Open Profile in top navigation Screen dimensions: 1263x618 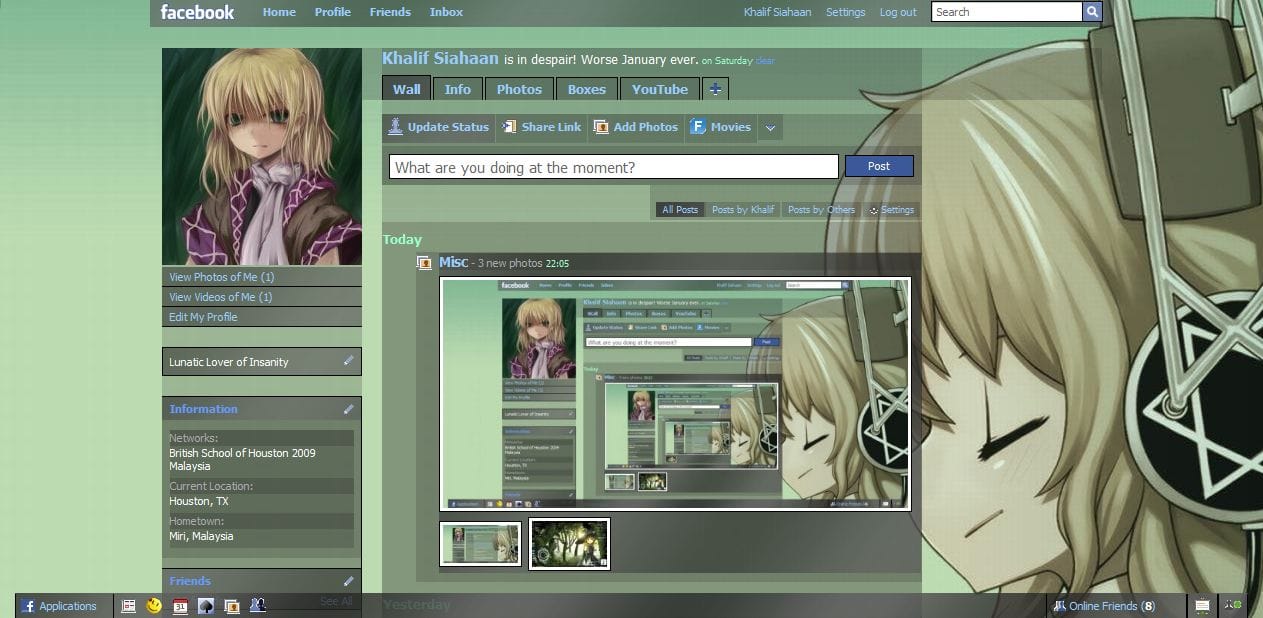333,12
